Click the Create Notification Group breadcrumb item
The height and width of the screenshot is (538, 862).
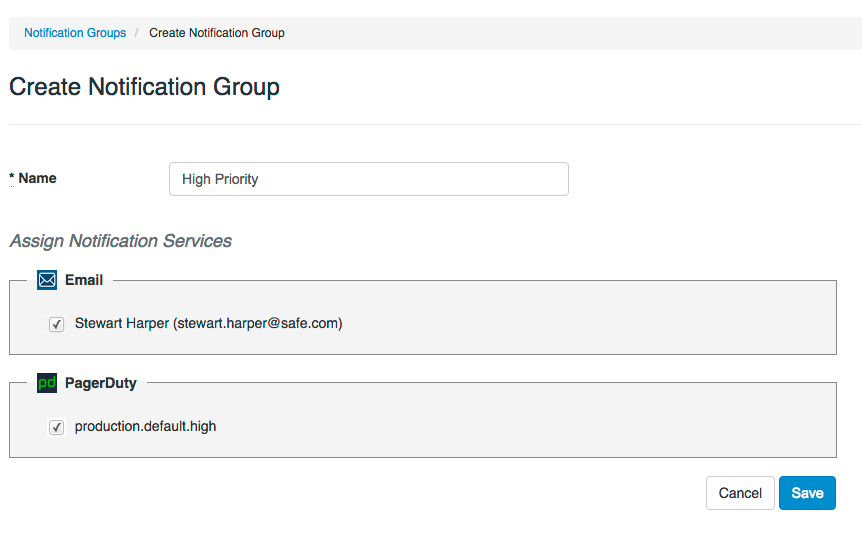click(217, 33)
